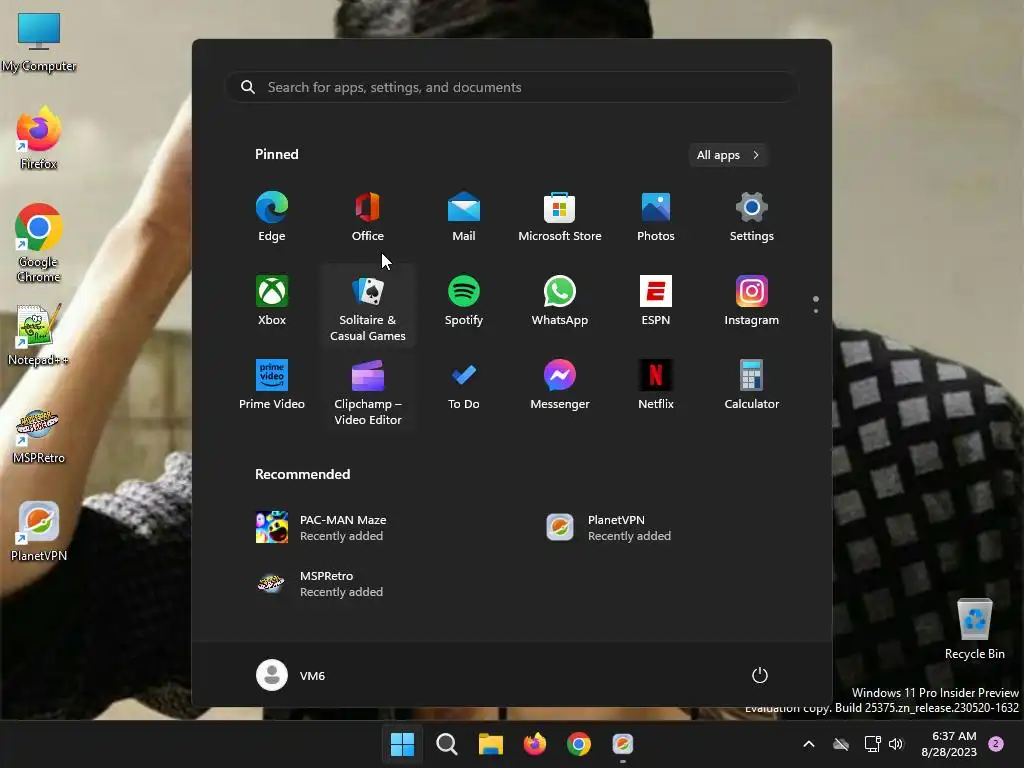1024x768 pixels.
Task: Select the Recycle Bin on desktop
Action: click(974, 628)
